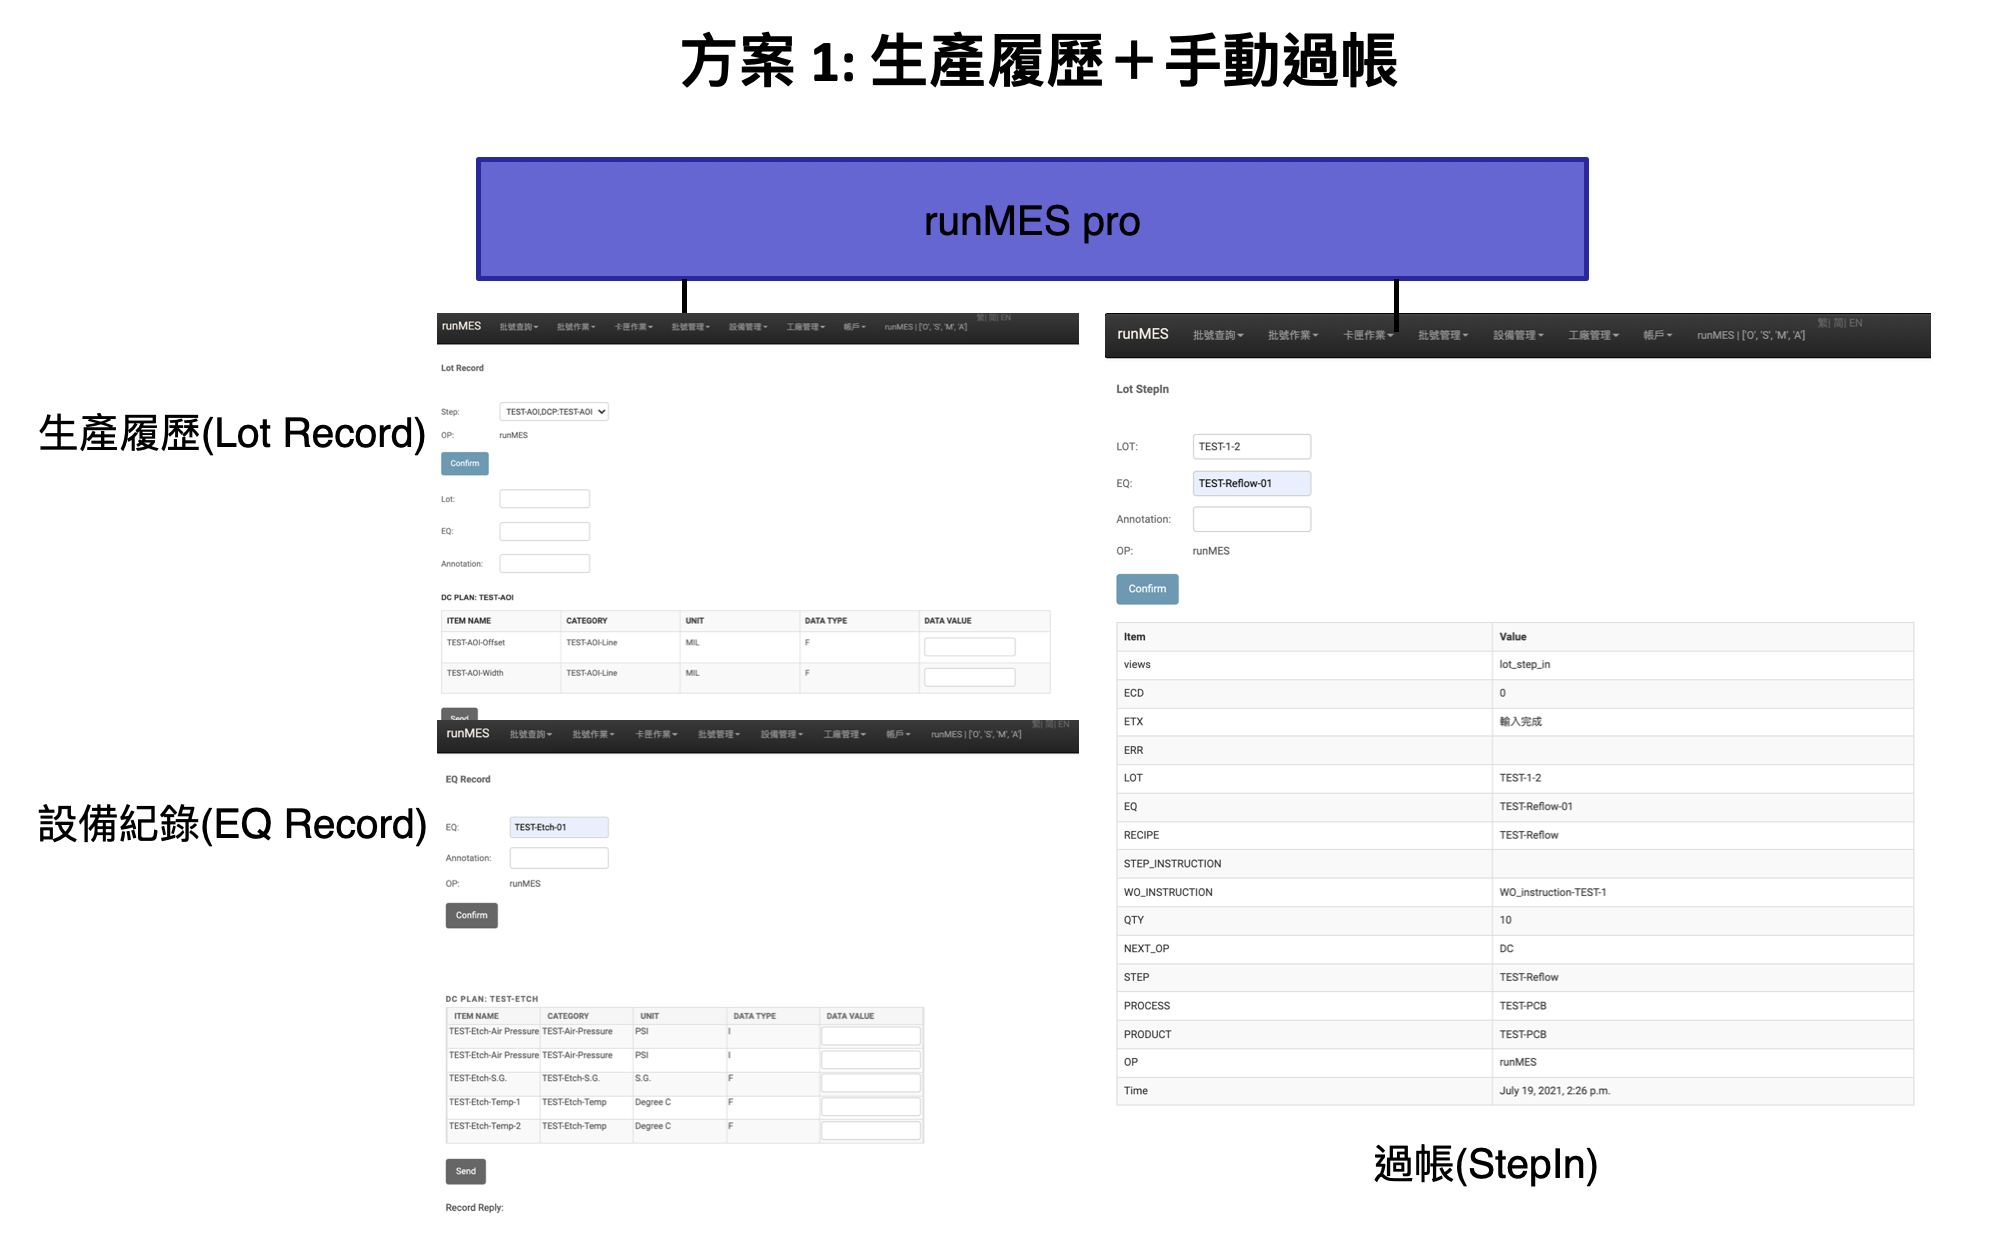Click data value field for TEST-Etch-S.G.

coord(870,1083)
